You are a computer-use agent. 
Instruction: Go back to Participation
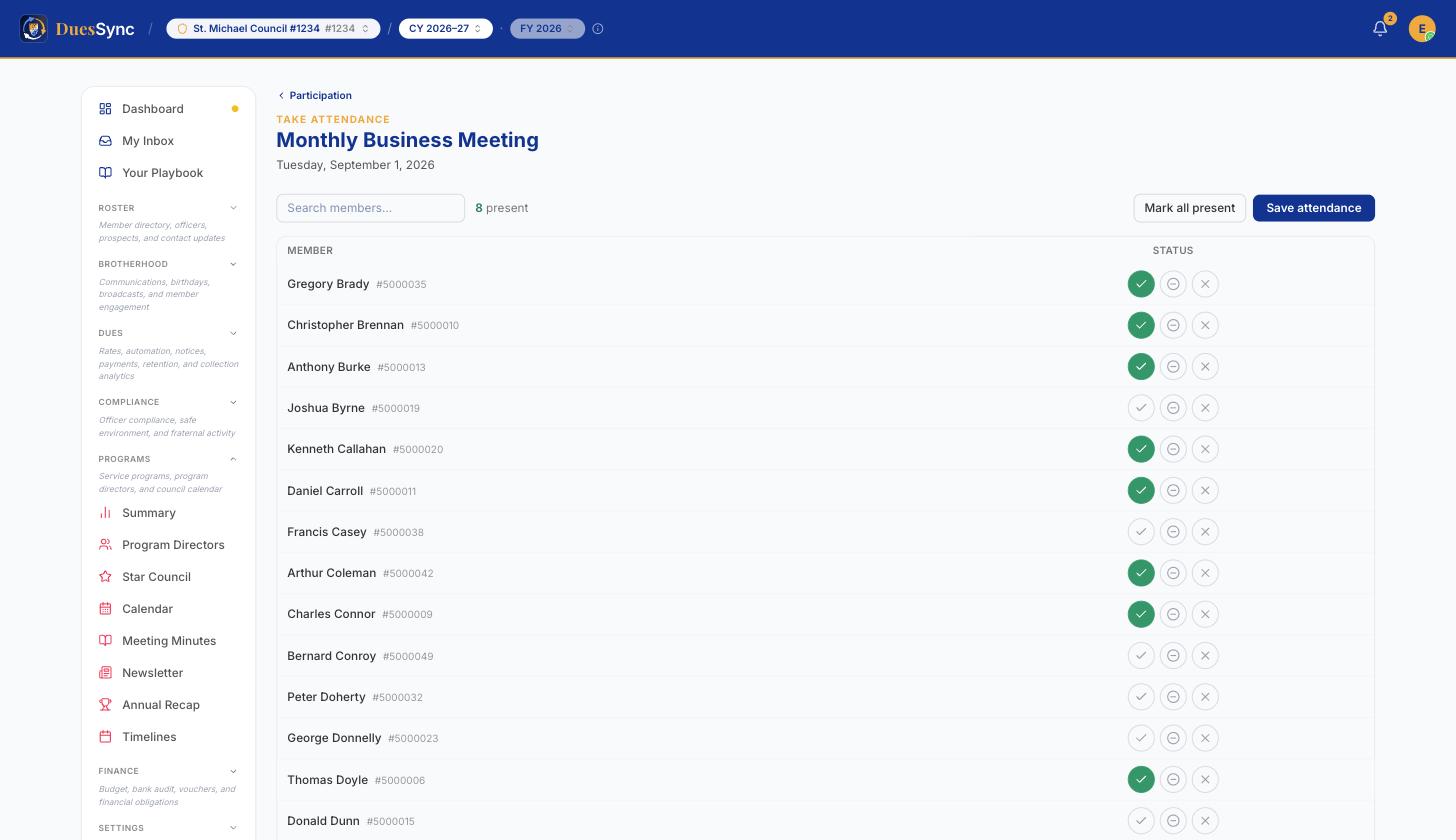[x=315, y=96]
